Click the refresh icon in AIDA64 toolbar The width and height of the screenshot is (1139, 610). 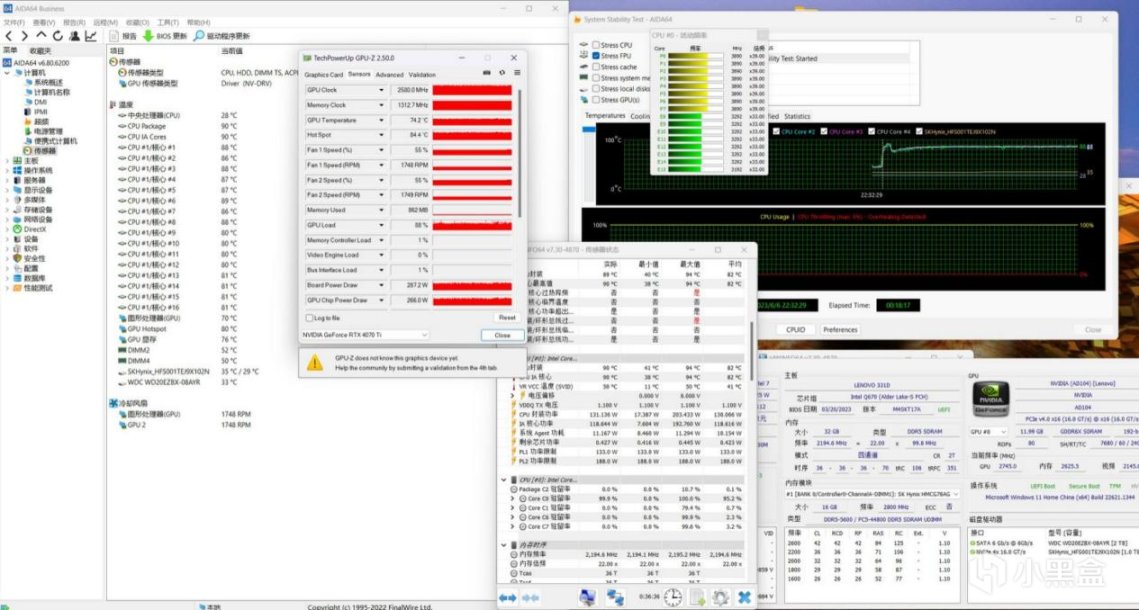(59, 36)
